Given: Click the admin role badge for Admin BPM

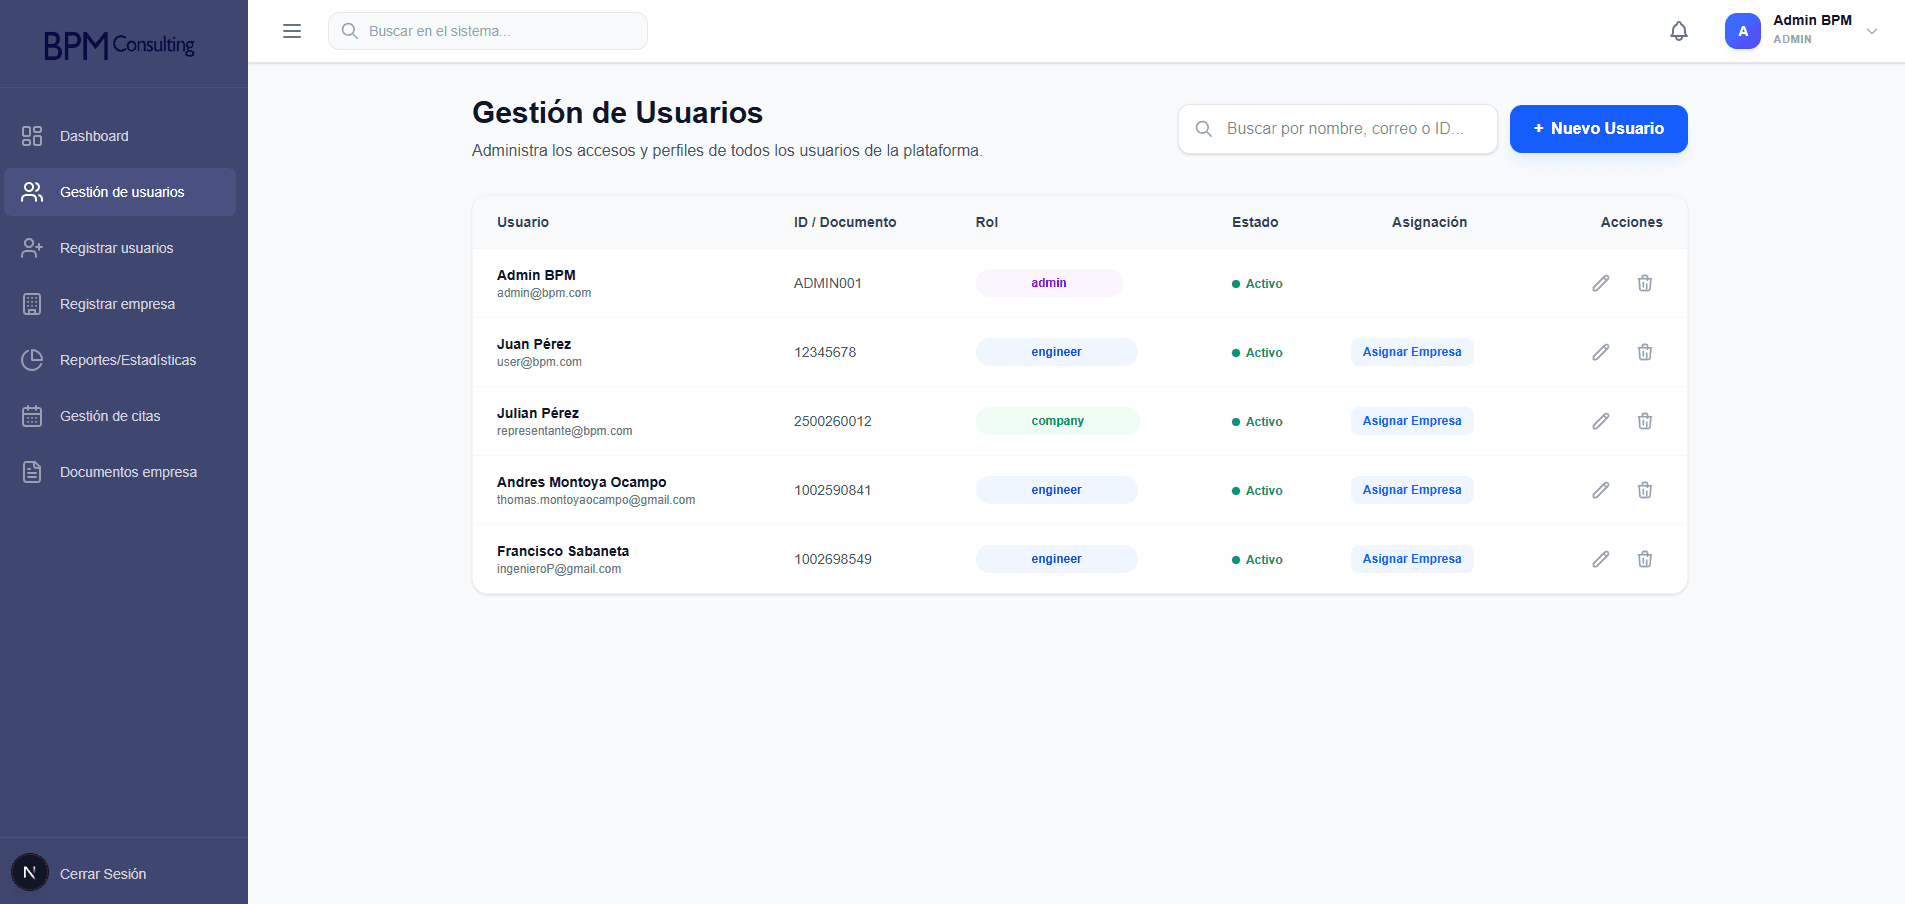Looking at the screenshot, I should (1048, 283).
